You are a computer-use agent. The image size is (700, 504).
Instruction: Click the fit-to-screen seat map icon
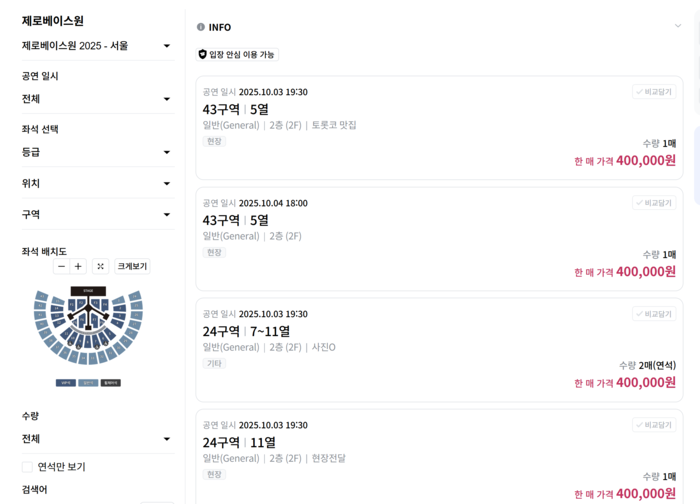(x=100, y=266)
